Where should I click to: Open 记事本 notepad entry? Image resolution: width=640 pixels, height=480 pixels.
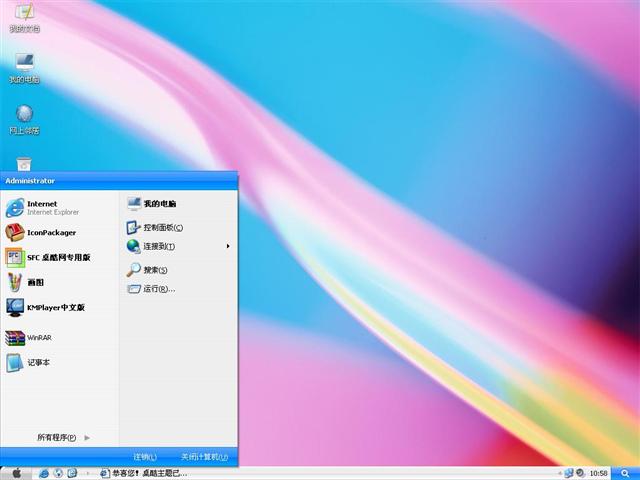click(60, 362)
